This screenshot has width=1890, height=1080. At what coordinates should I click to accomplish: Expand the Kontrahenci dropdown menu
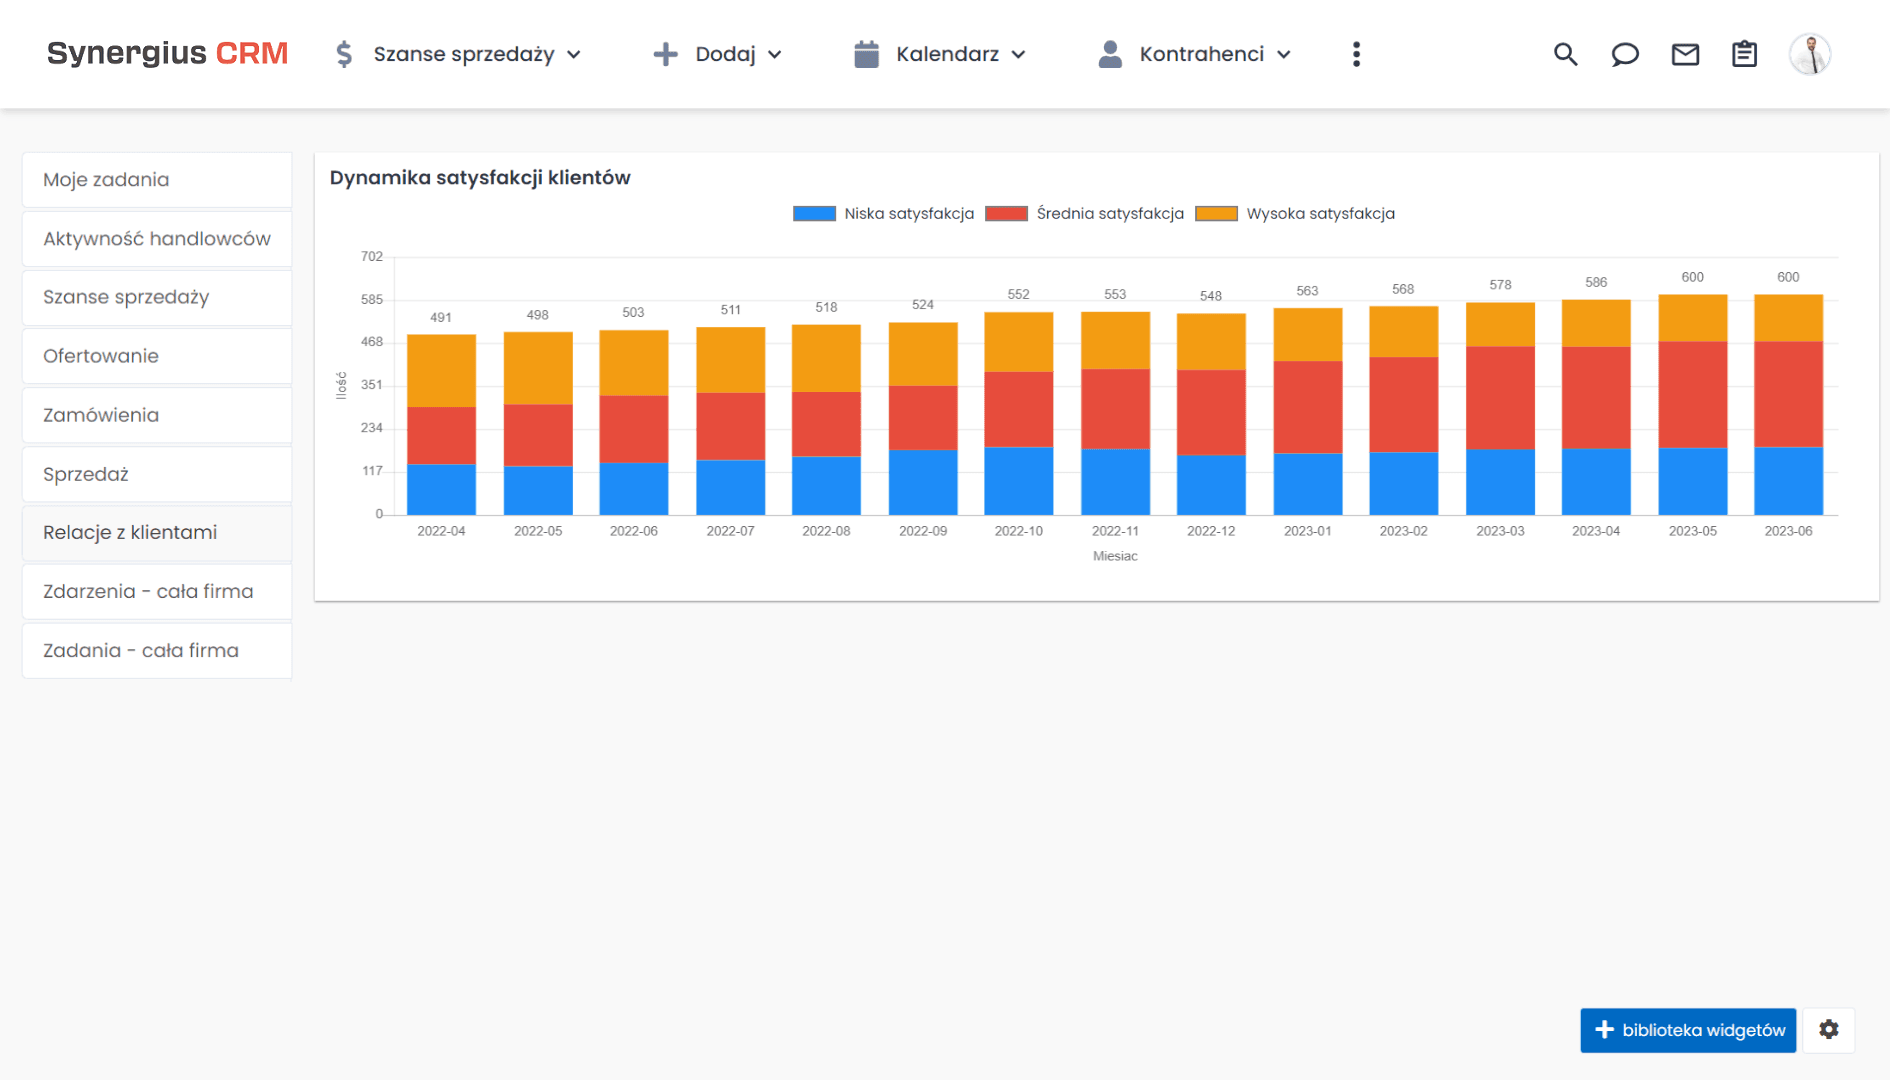tap(1195, 54)
